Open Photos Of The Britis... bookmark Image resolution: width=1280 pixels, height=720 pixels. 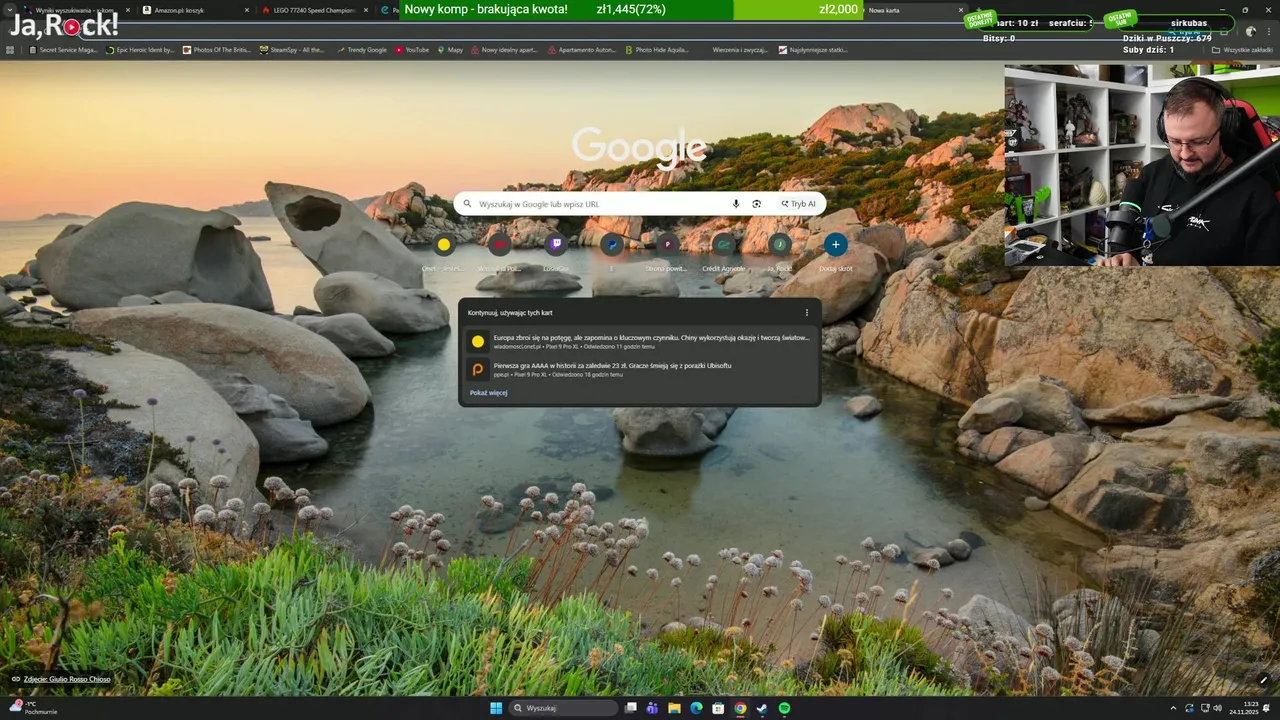pos(217,49)
